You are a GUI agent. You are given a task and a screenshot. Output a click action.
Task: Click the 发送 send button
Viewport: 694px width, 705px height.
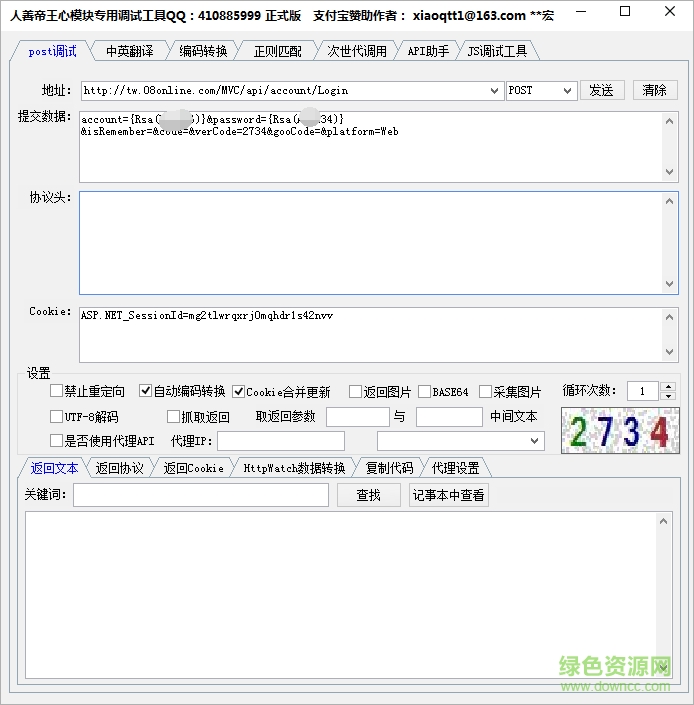(602, 90)
